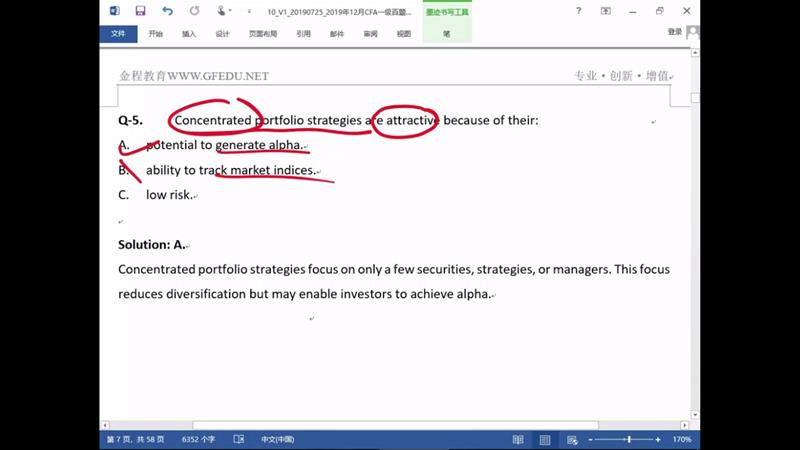The width and height of the screenshot is (800, 450).
Task: Redo the last action
Action: 194,11
